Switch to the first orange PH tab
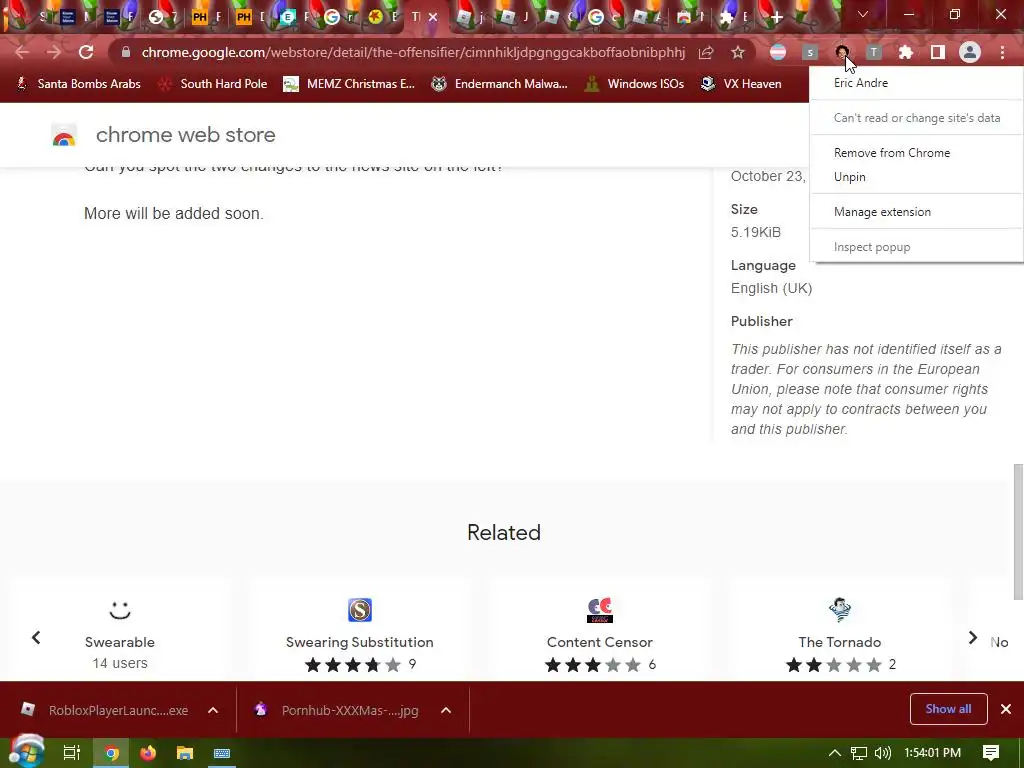The image size is (1024, 768). click(200, 17)
